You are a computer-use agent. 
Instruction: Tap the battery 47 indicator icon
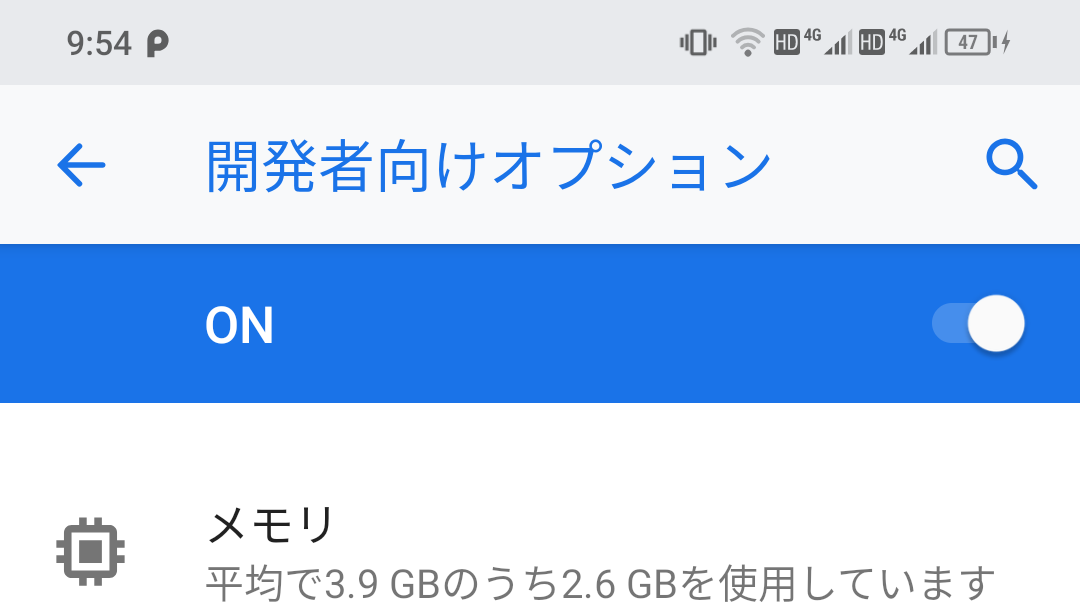971,43
